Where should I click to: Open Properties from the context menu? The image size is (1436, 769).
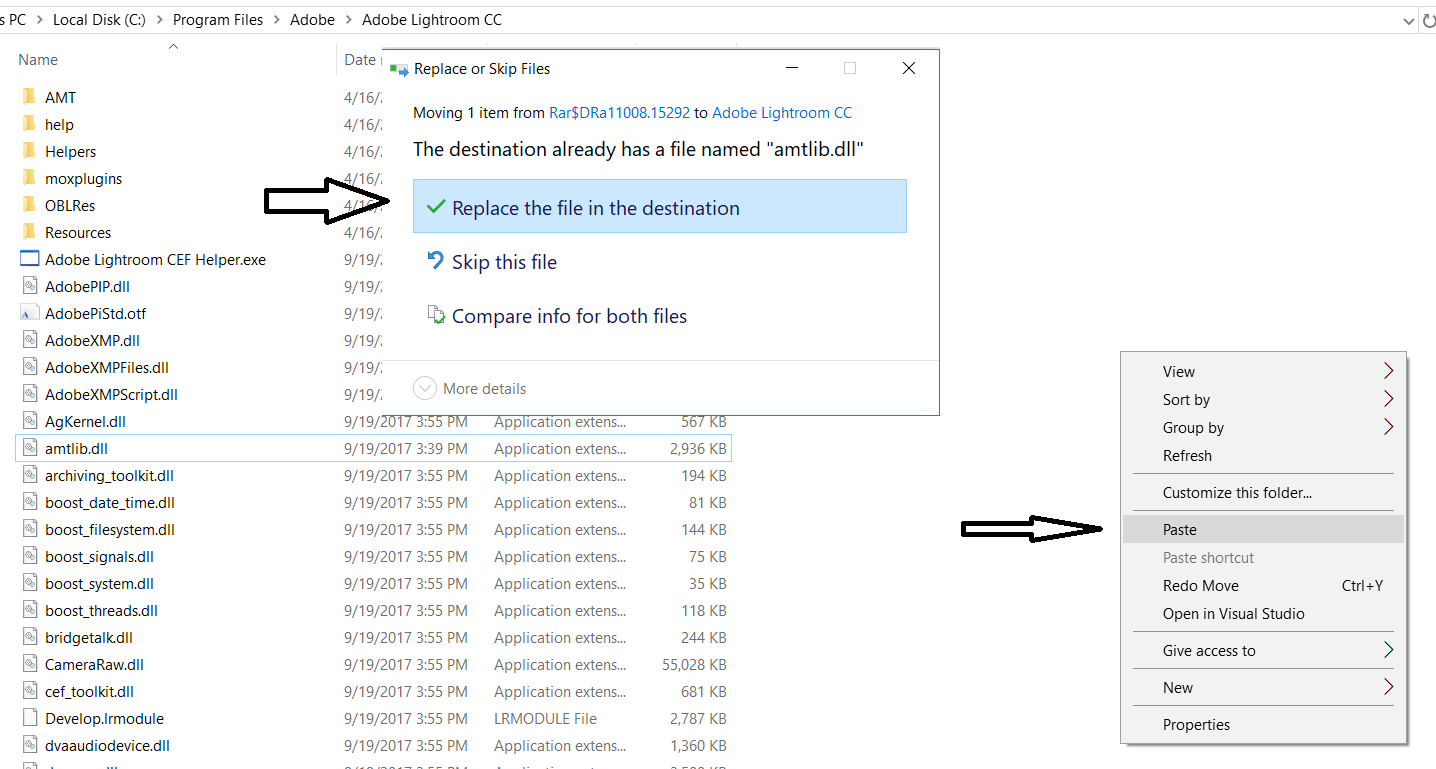point(1264,724)
